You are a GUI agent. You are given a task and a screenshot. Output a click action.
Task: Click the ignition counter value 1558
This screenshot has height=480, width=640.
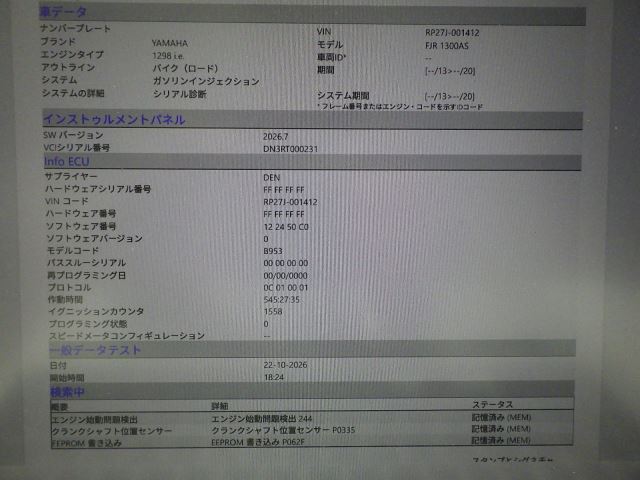tap(273, 312)
